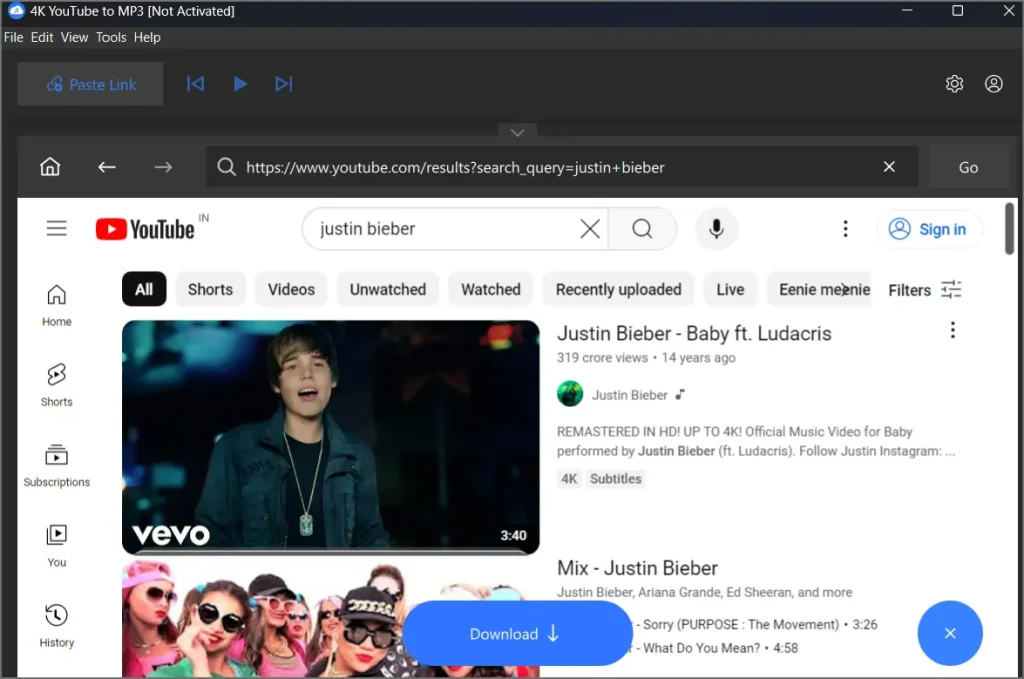Open the app settings gear
The width and height of the screenshot is (1024, 679).
coord(954,84)
